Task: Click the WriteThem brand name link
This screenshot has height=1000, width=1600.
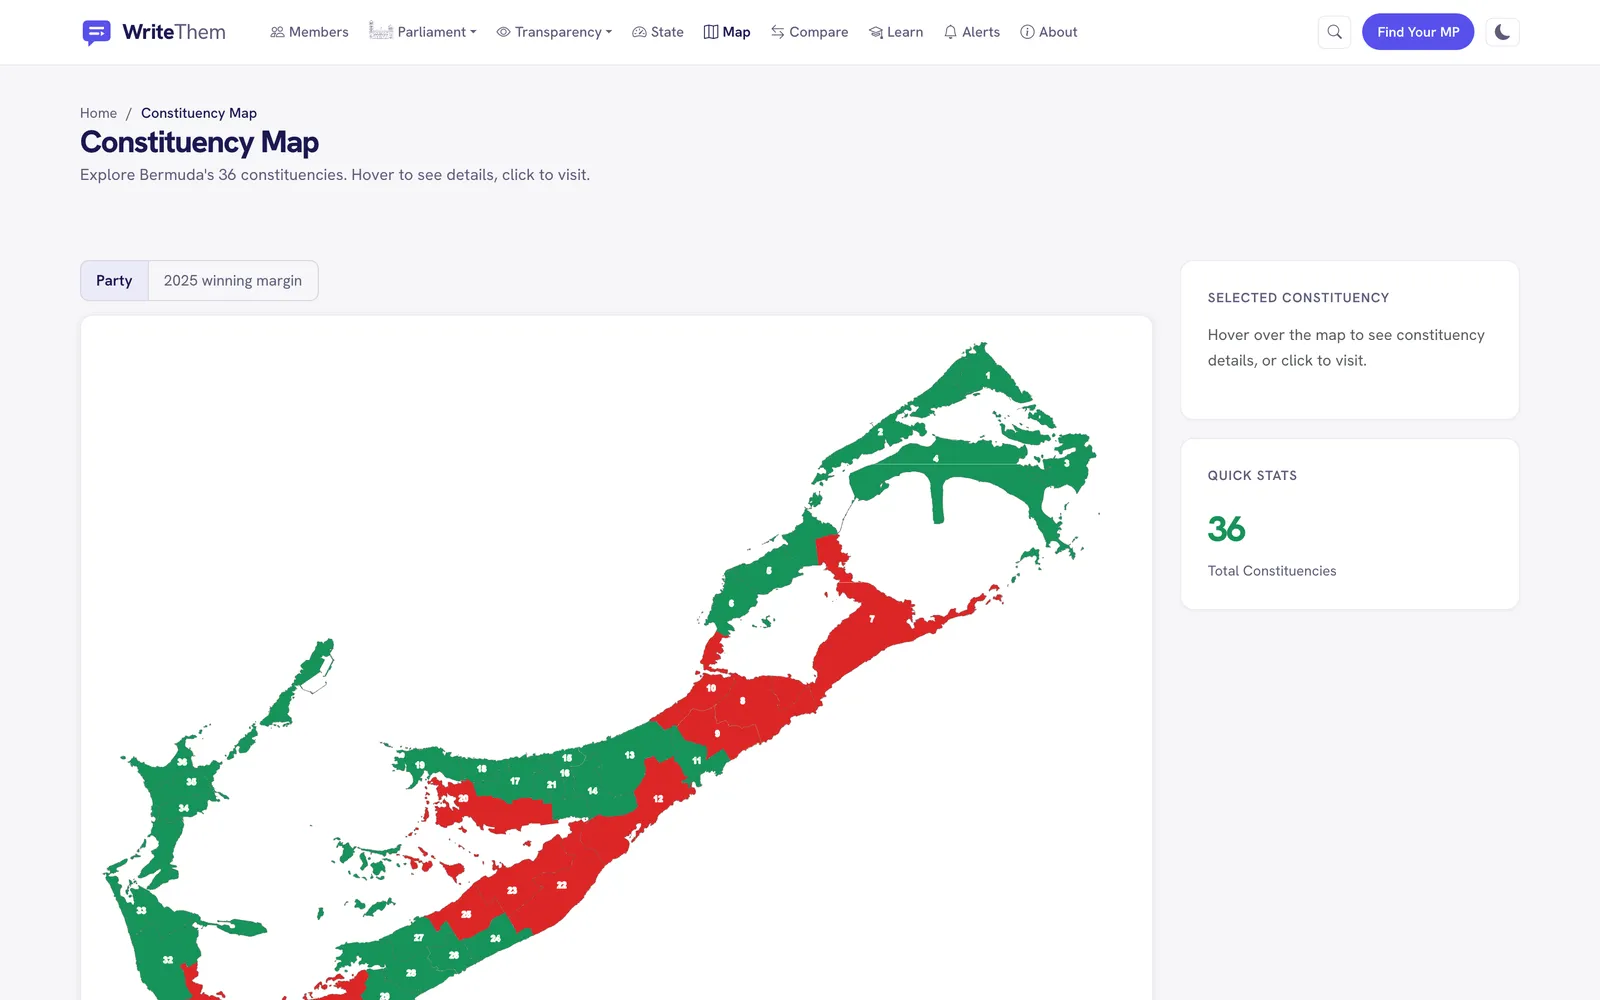Action: point(174,32)
